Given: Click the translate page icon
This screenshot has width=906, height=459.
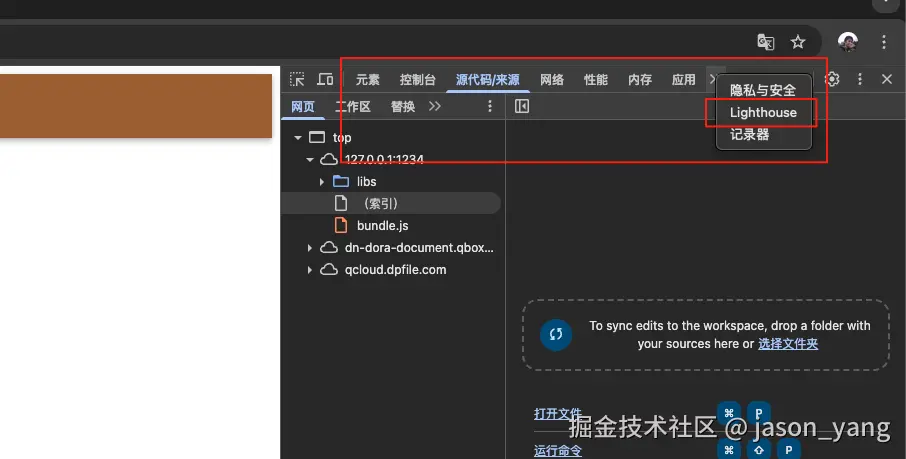Looking at the screenshot, I should [x=766, y=42].
